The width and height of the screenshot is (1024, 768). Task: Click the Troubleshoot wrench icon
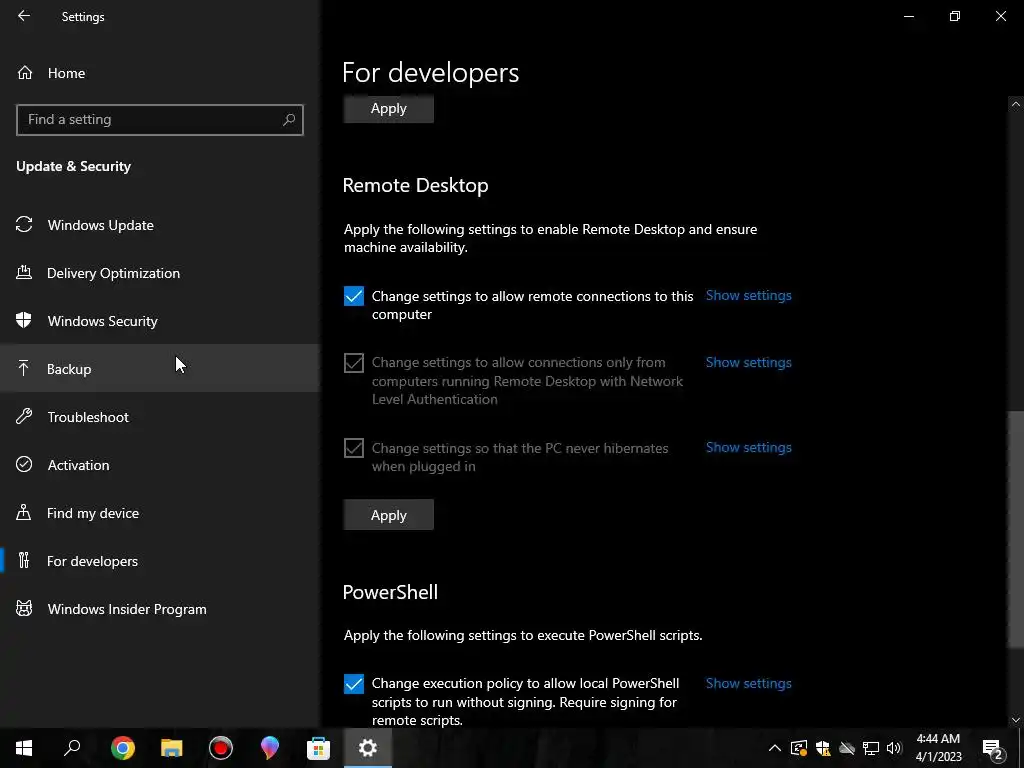pos(24,416)
